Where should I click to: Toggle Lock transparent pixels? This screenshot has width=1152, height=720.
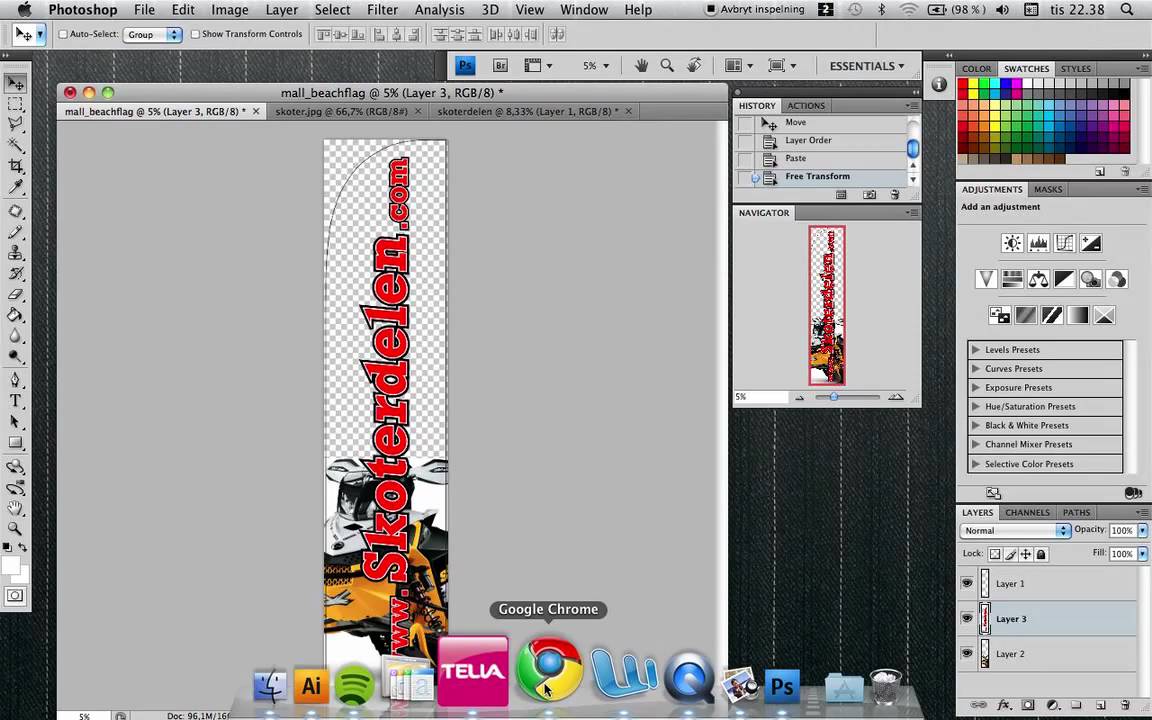pyautogui.click(x=994, y=554)
